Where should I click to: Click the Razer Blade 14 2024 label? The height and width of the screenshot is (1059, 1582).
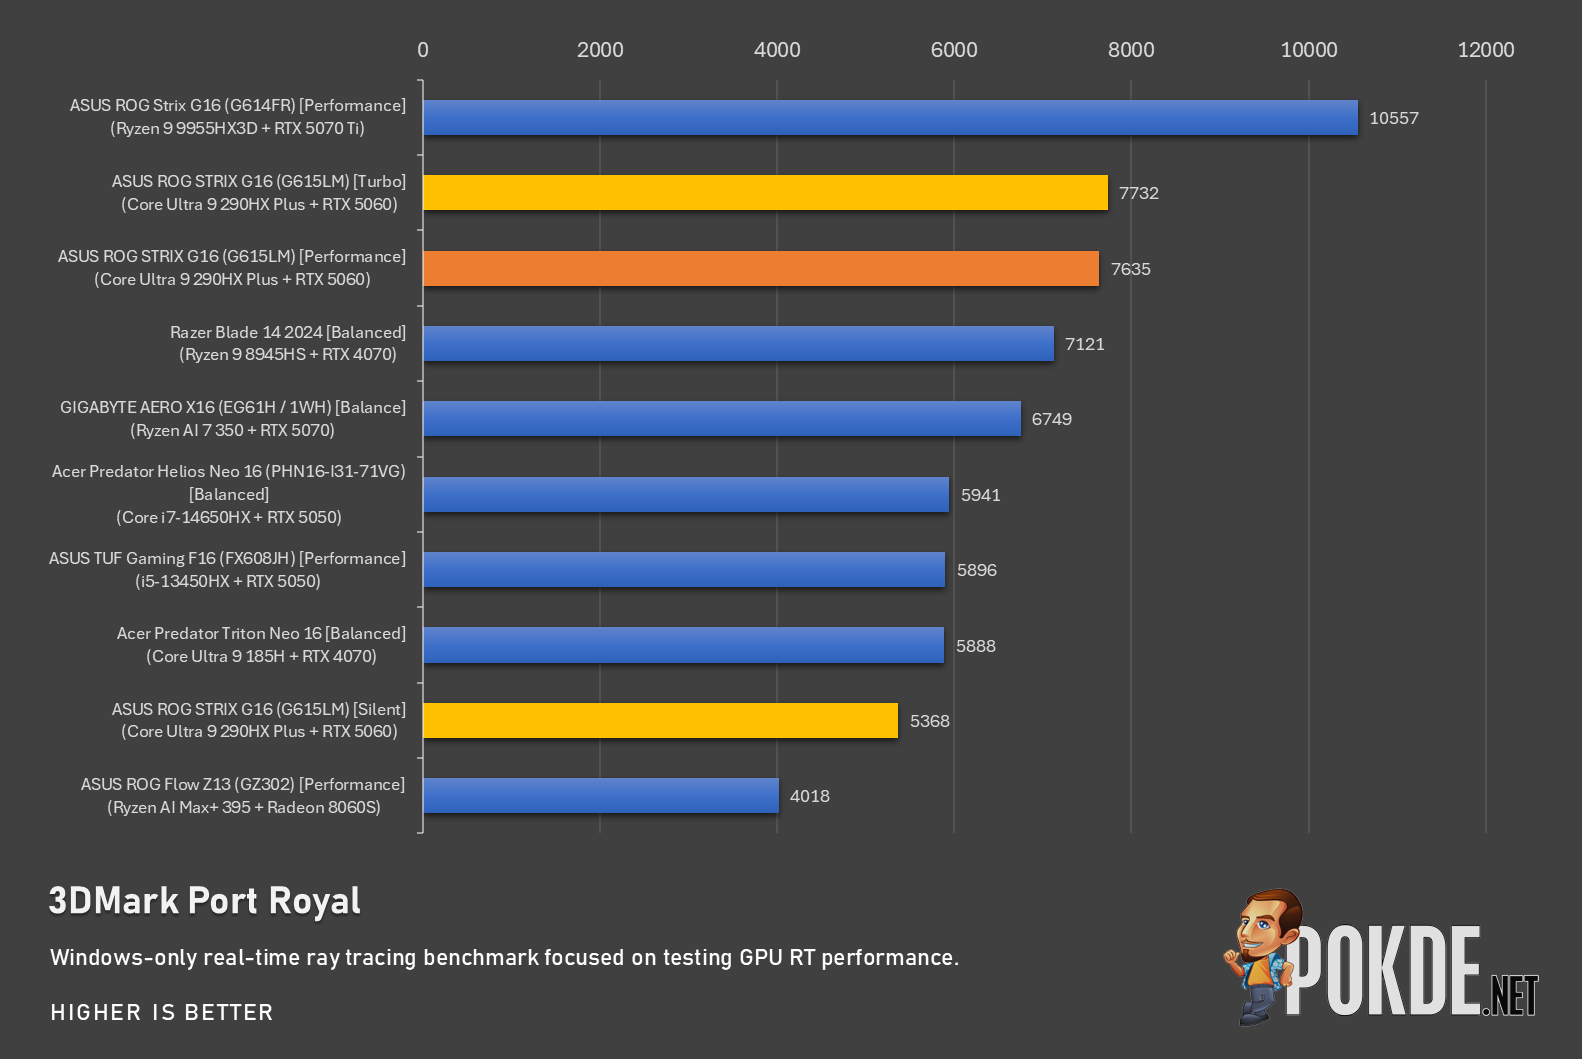click(288, 343)
